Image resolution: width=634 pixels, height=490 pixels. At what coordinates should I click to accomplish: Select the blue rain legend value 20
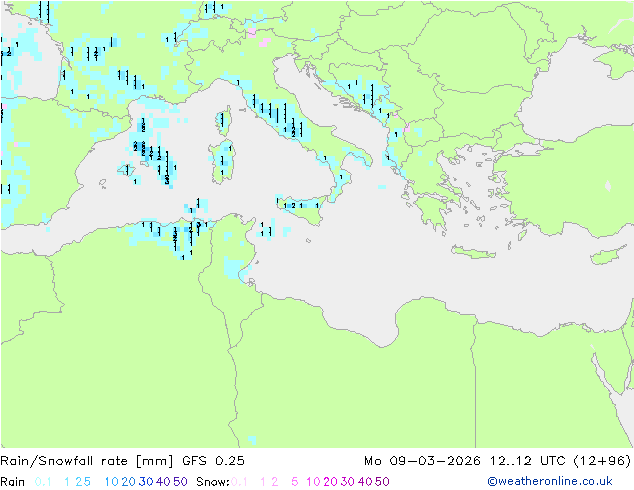(x=129, y=482)
